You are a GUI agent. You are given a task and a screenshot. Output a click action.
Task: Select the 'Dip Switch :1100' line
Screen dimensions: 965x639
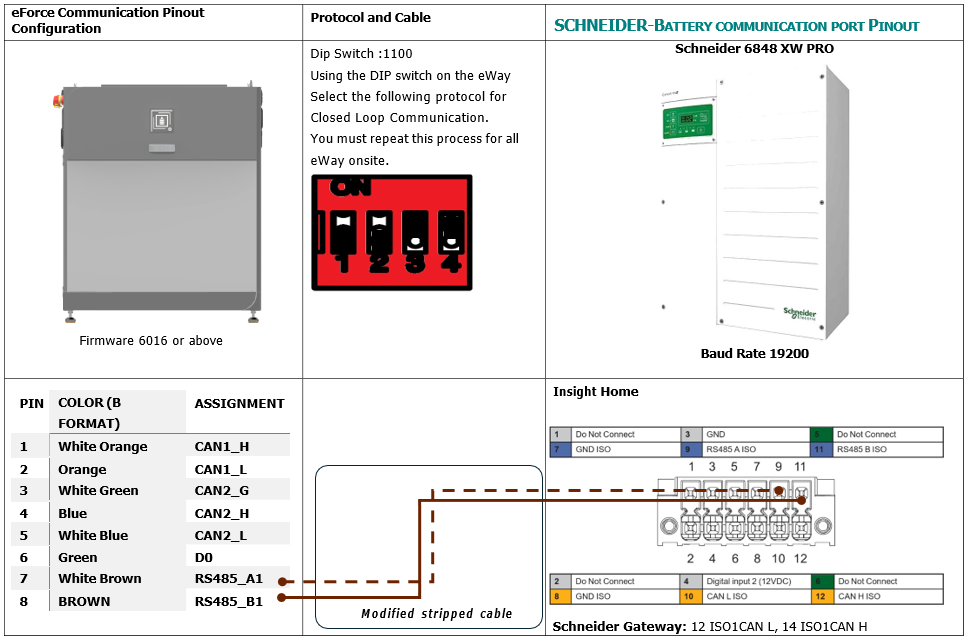[x=361, y=54]
